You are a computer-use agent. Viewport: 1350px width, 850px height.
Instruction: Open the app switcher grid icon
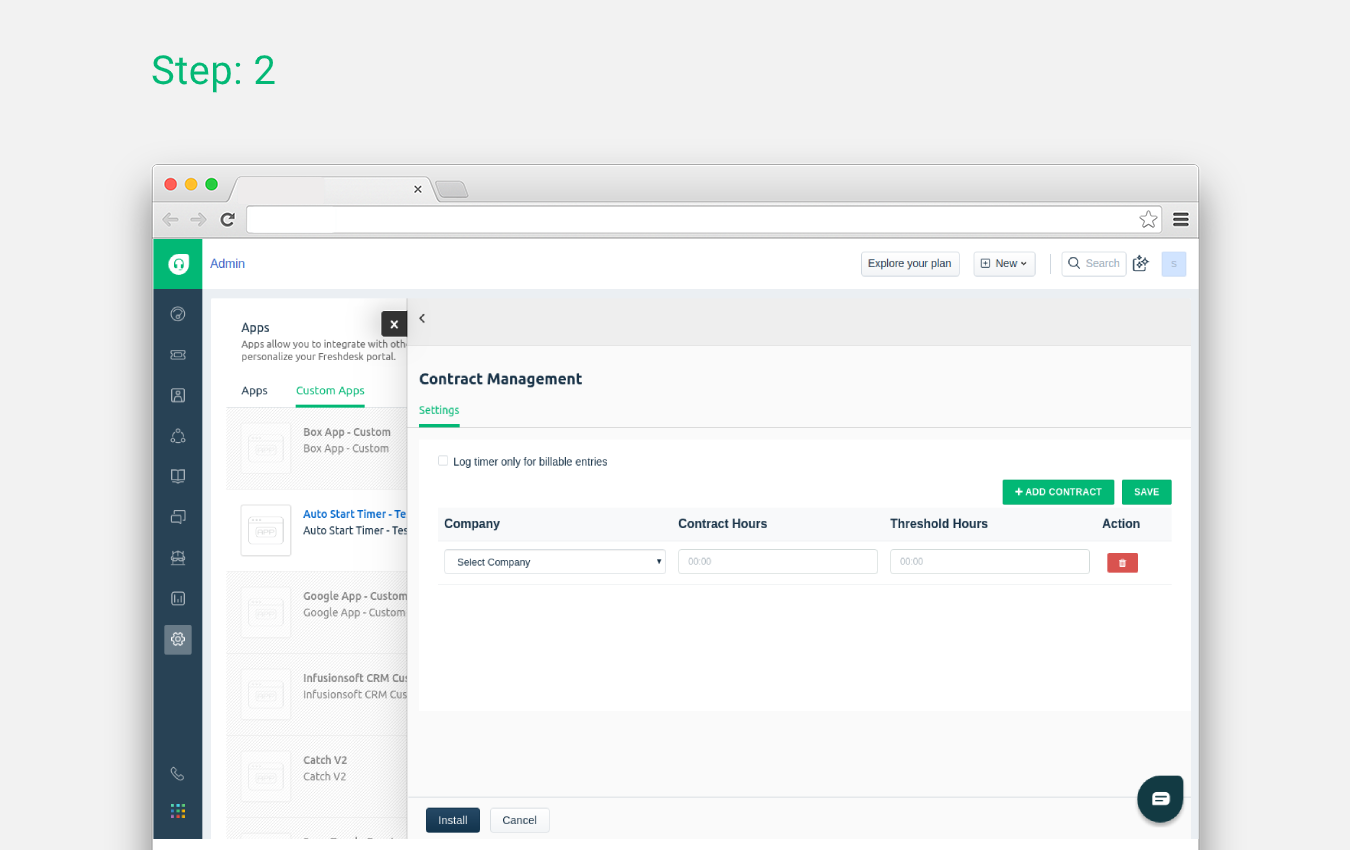(x=178, y=811)
